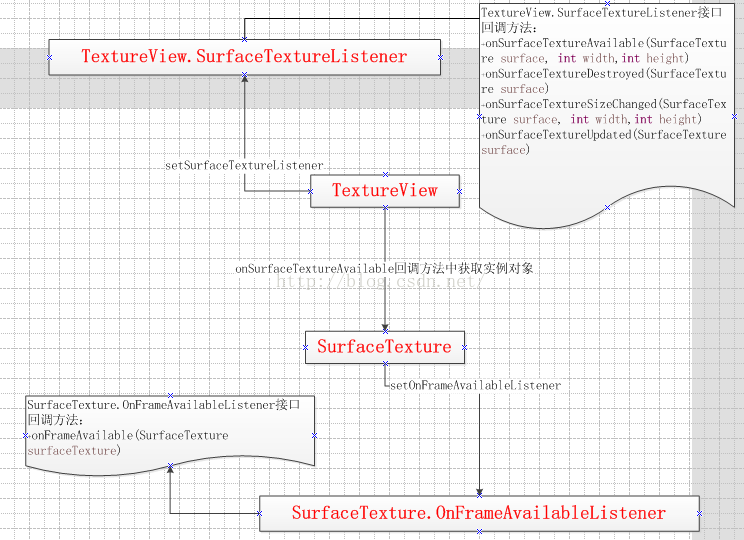744x540 pixels.
Task: Click the onSurfaceTextureUpdated method text
Action: pos(604,142)
